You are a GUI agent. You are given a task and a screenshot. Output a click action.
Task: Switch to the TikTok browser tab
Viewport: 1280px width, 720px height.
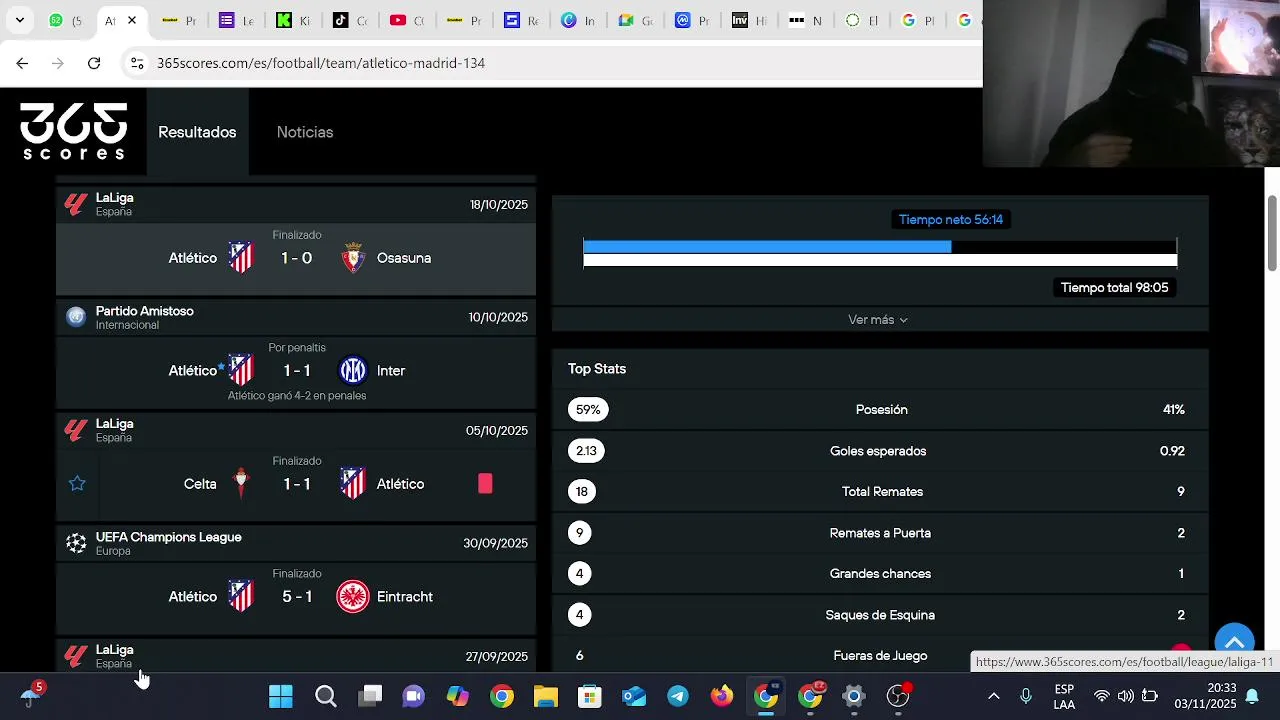tap(350, 20)
